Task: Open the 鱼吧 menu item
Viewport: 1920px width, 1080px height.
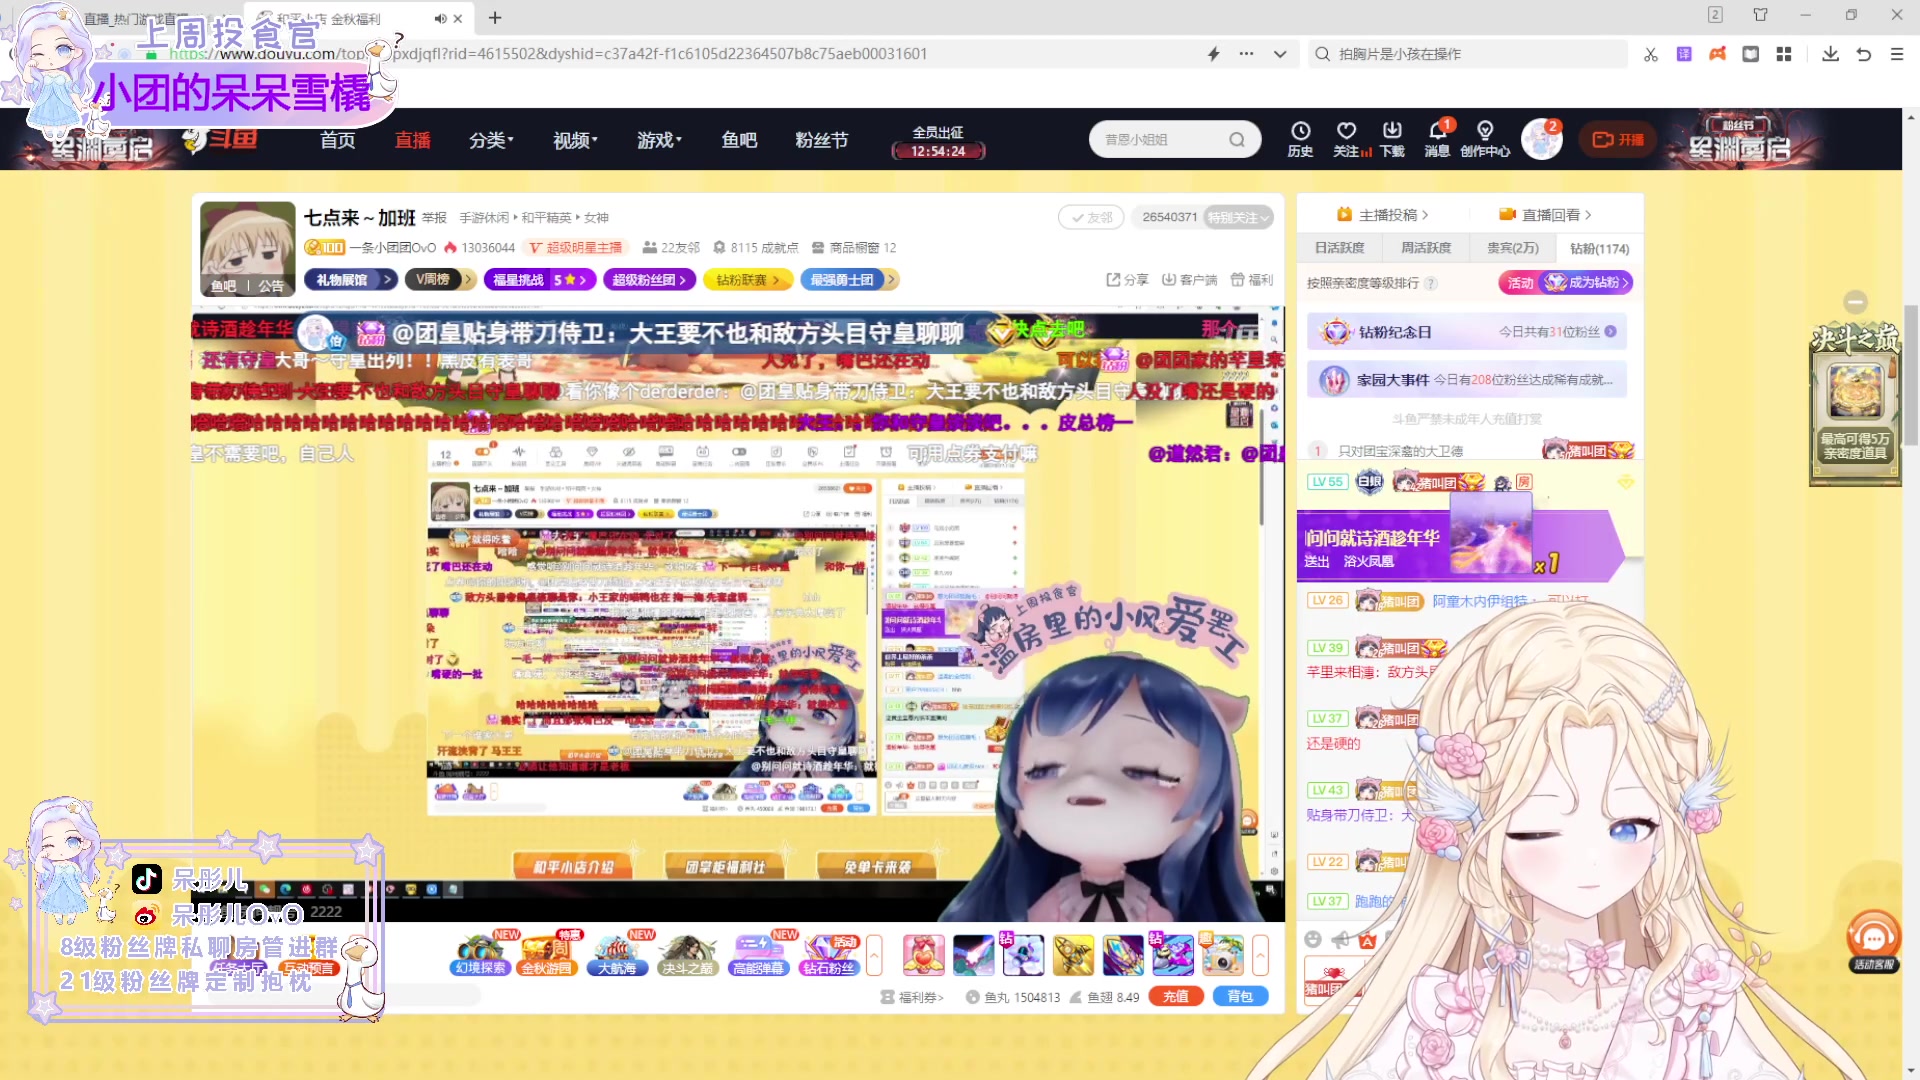Action: point(739,140)
